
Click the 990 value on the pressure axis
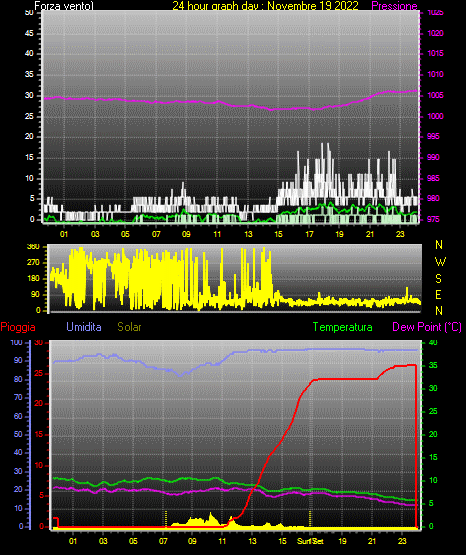click(433, 157)
